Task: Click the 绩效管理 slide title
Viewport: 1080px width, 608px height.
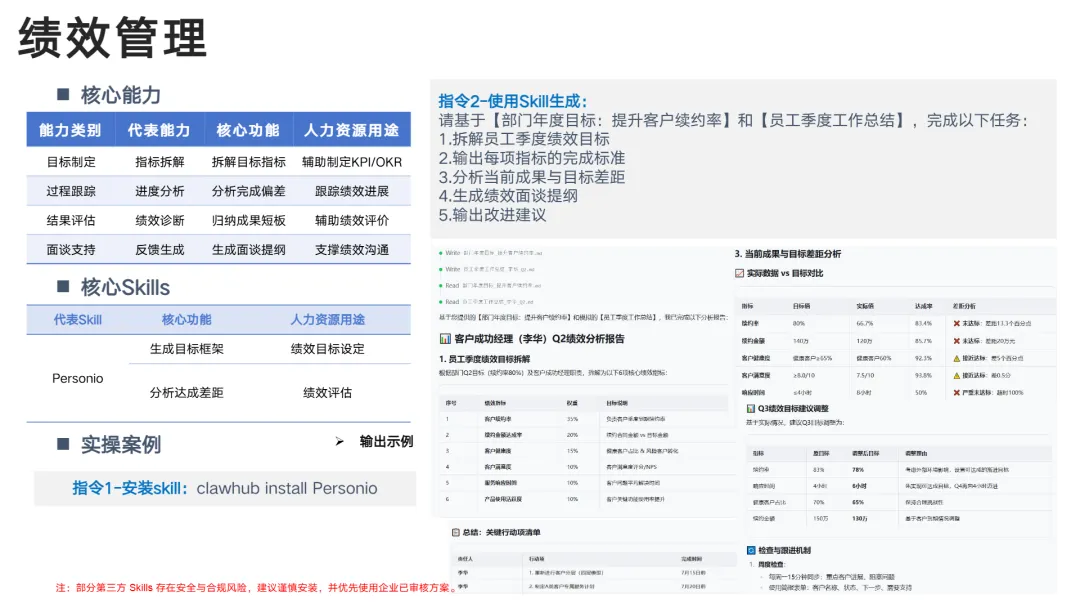Action: click(x=112, y=37)
